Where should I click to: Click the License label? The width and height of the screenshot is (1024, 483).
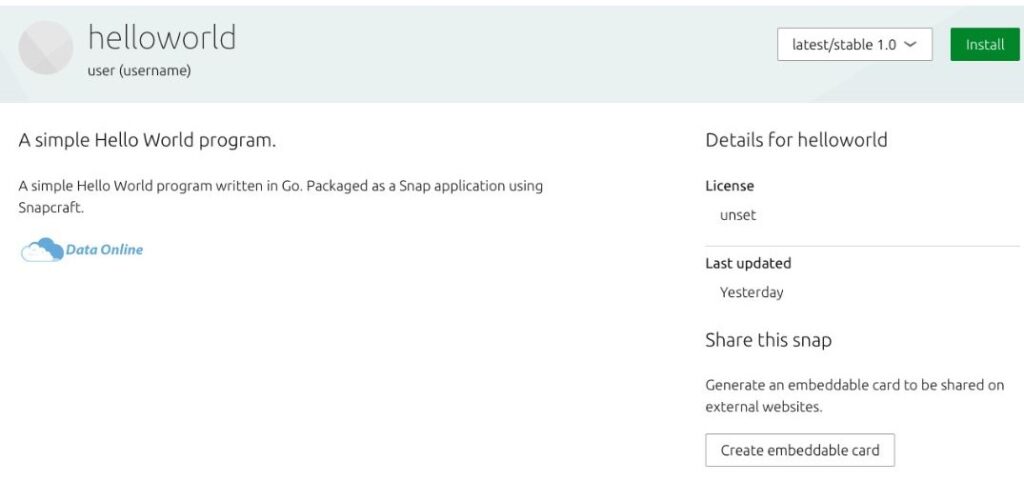tap(729, 186)
